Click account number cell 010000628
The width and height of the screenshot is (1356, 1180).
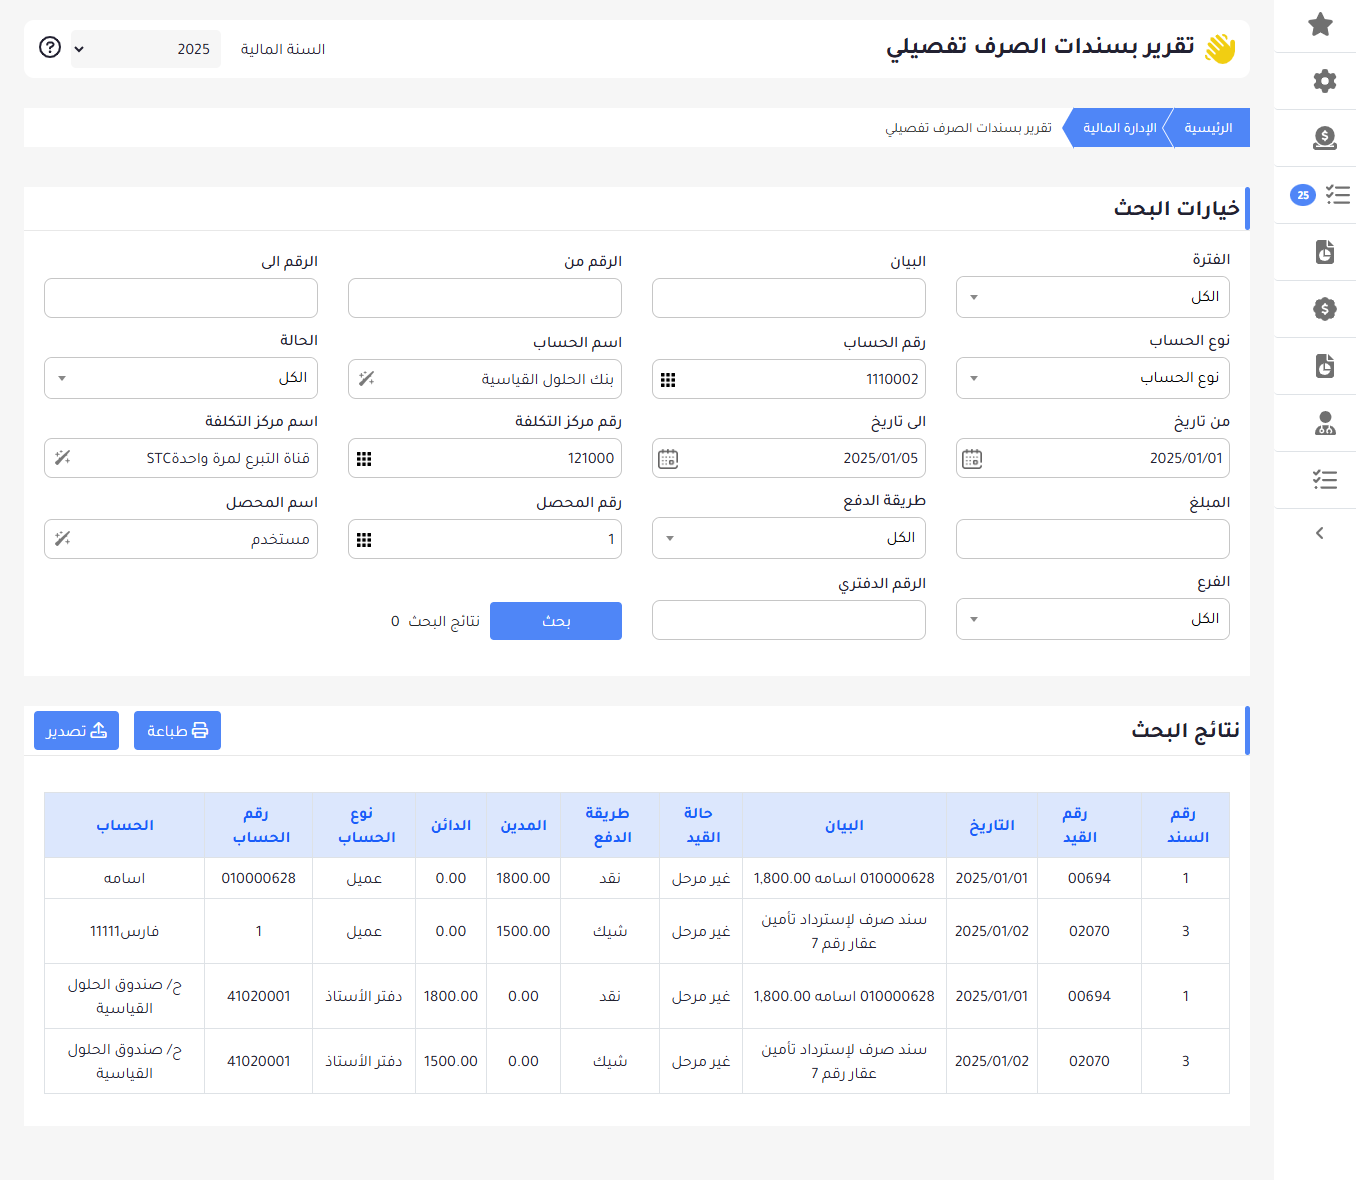[x=259, y=878]
